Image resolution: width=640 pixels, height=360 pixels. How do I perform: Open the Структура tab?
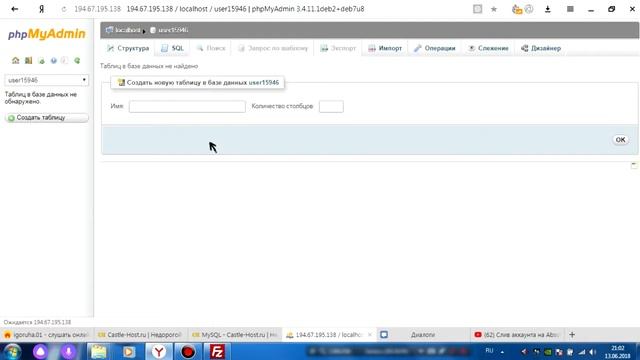128,48
